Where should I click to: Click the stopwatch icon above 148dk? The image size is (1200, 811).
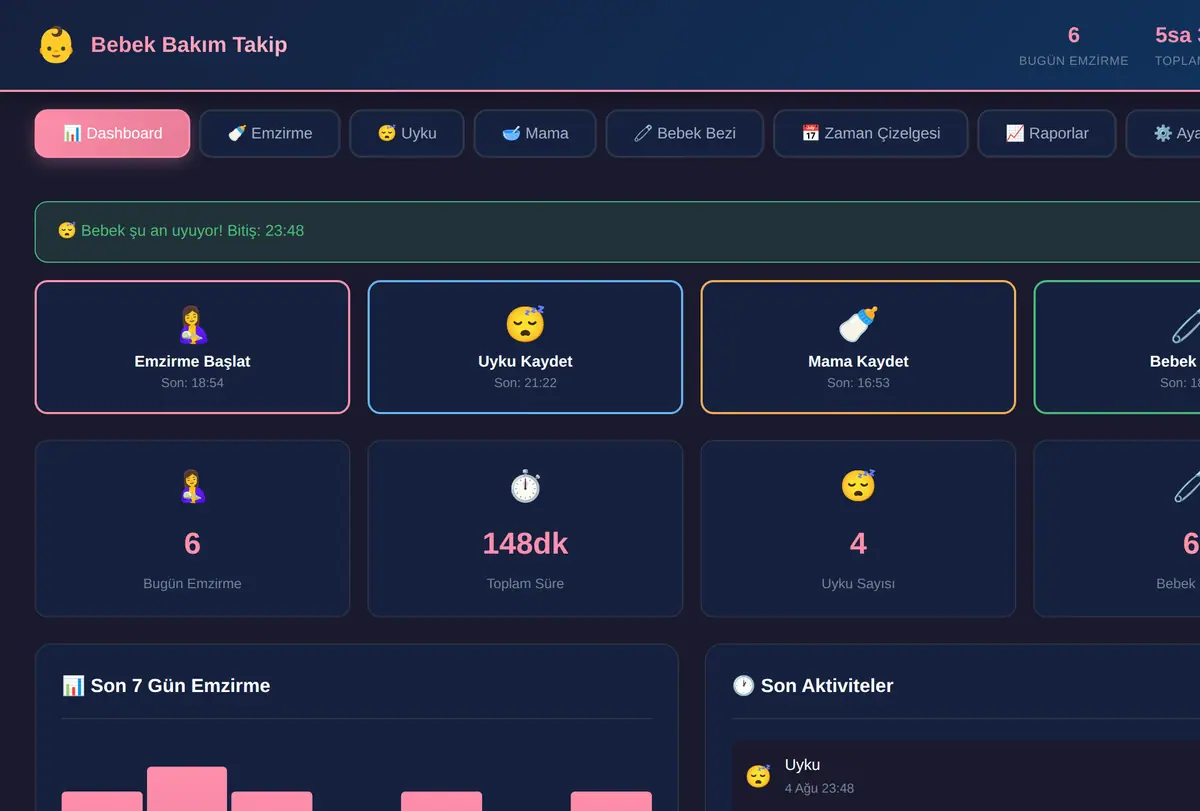[525, 486]
